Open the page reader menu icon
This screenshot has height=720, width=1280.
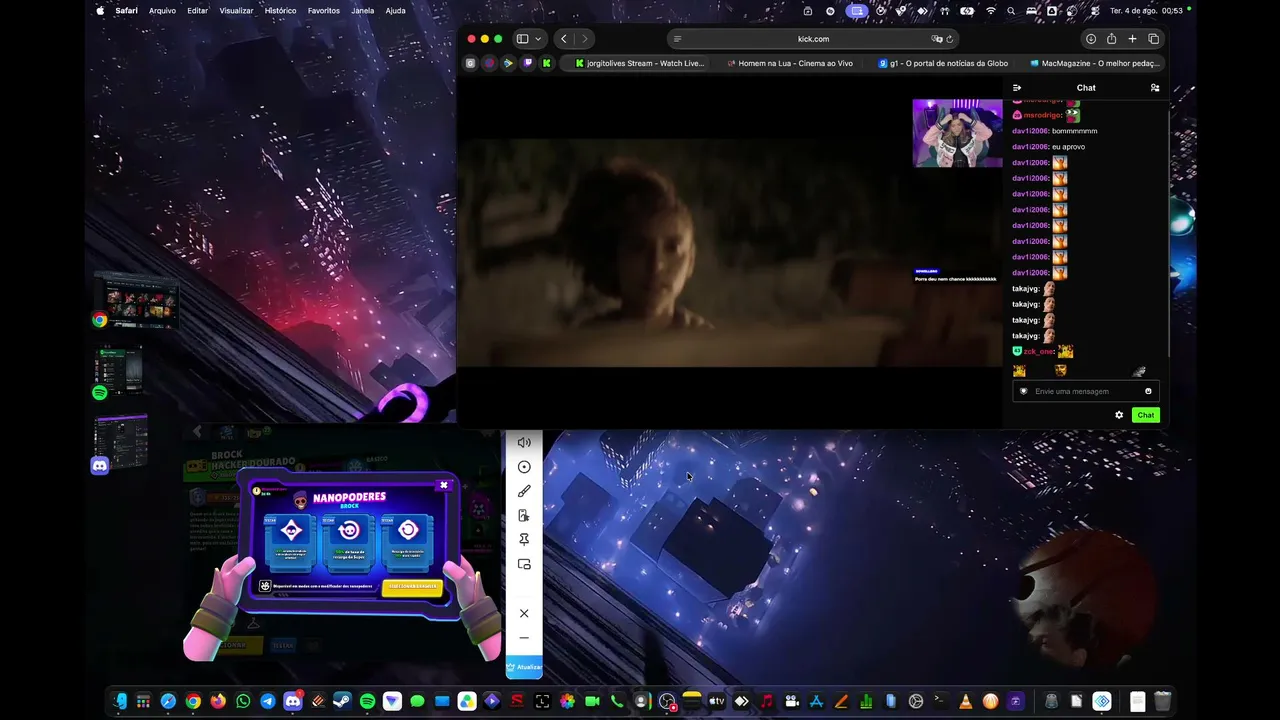click(678, 39)
